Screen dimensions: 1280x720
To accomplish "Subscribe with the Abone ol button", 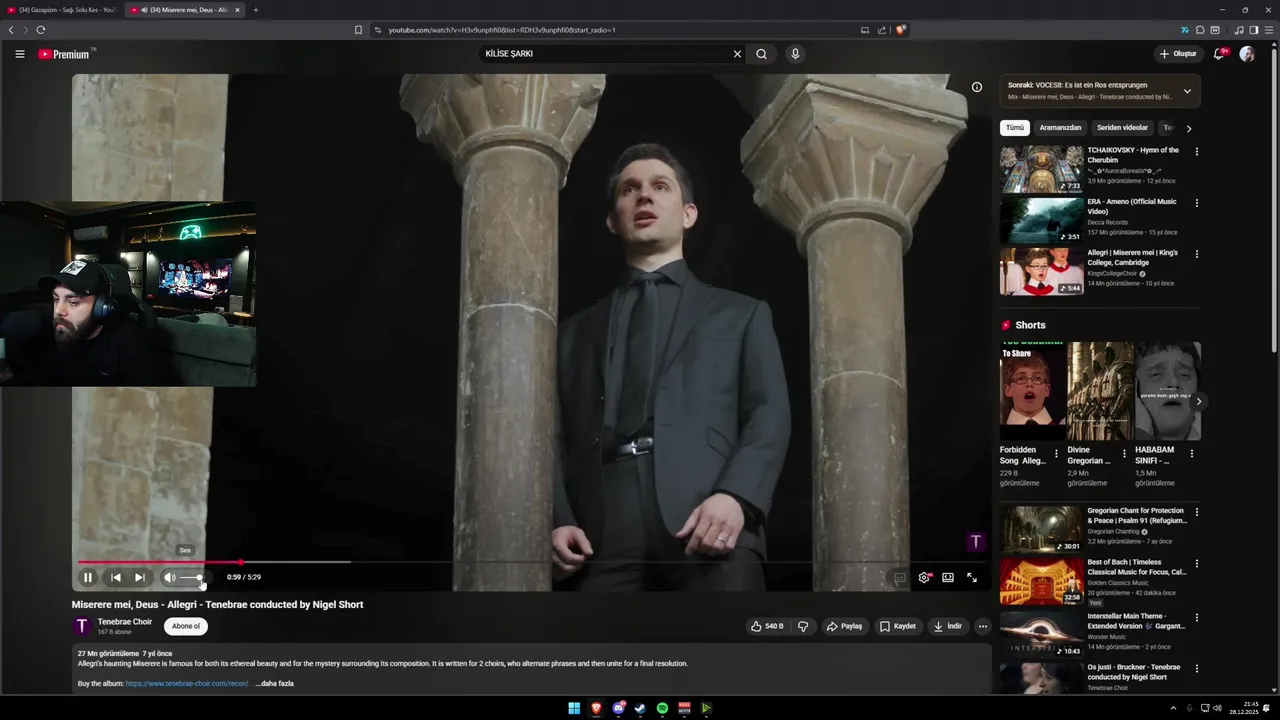I will point(186,626).
